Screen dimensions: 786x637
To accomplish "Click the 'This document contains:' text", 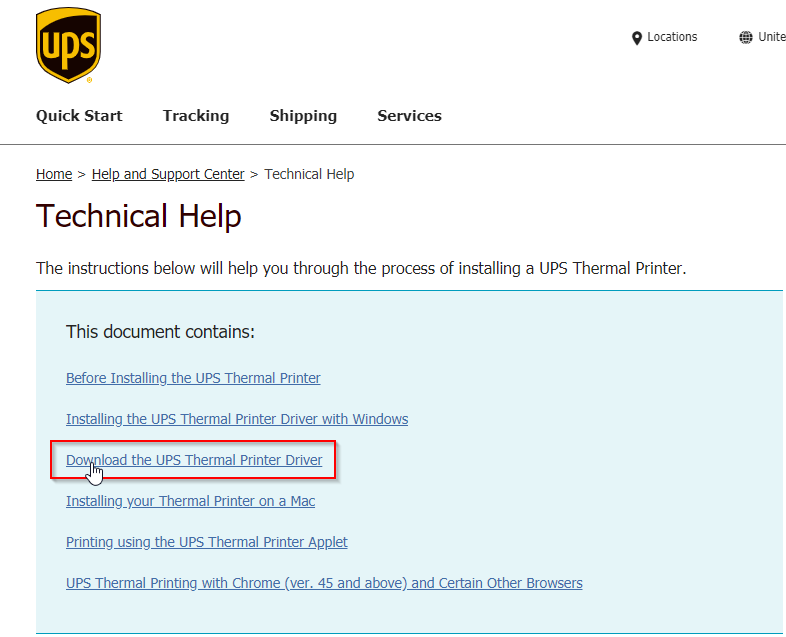I will pos(160,332).
